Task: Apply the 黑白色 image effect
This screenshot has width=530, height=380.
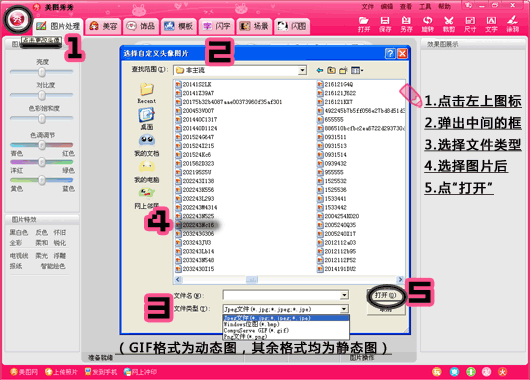Action: (19, 233)
